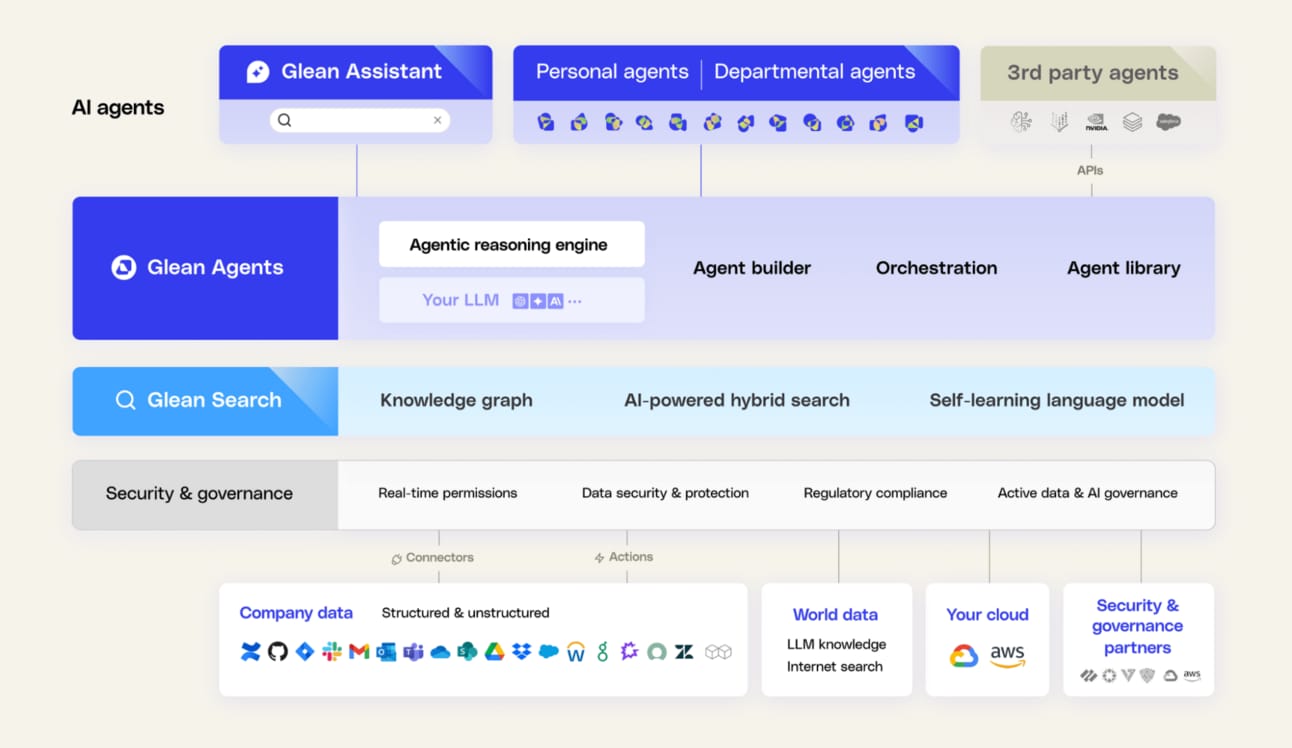Click the OneDrive cloud icon
Screen dimensions: 1292x748
coord(440,652)
